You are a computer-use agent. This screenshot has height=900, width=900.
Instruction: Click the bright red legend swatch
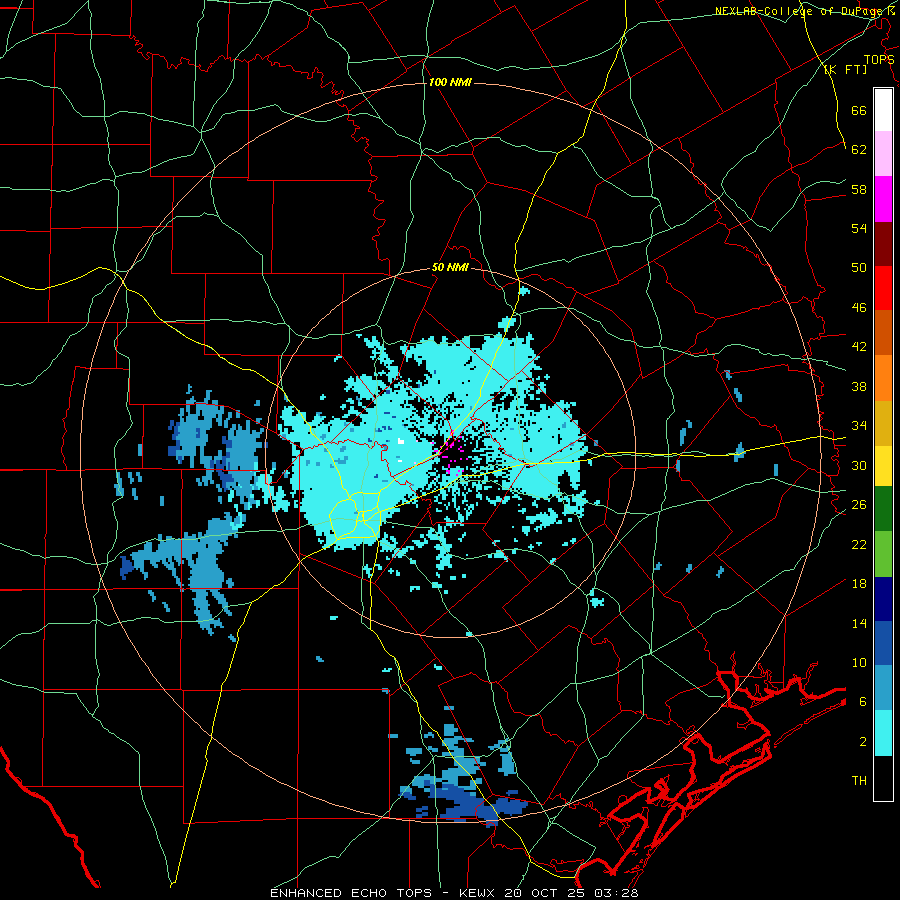tap(883, 288)
